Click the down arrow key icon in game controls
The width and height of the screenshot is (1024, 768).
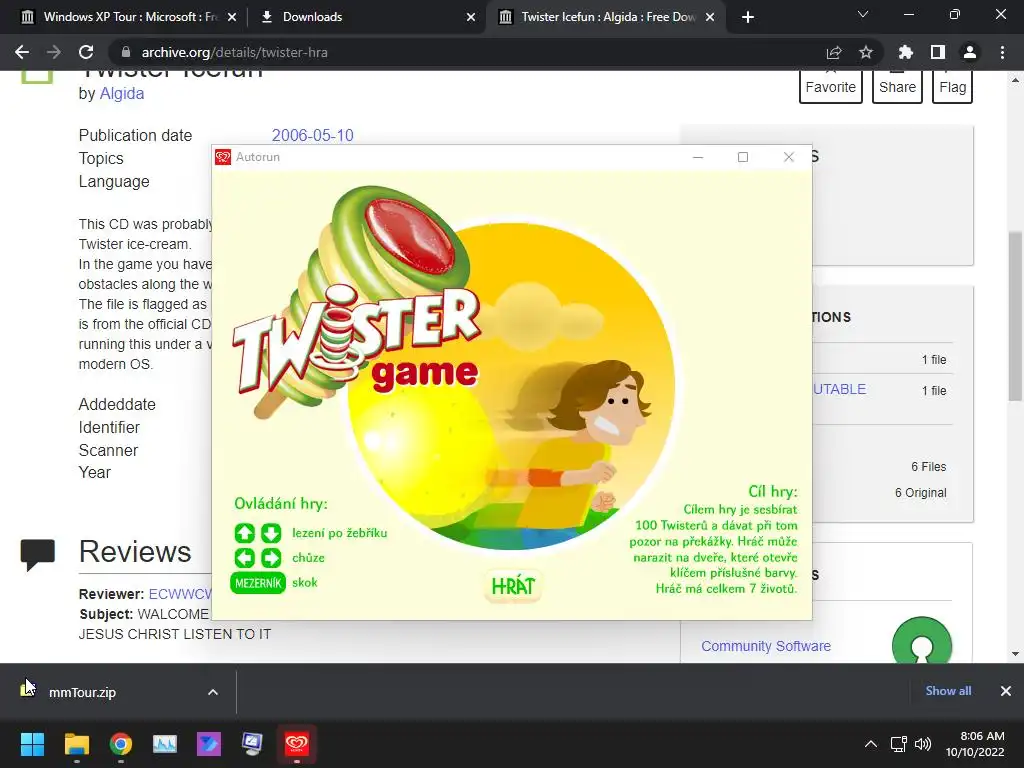271,533
